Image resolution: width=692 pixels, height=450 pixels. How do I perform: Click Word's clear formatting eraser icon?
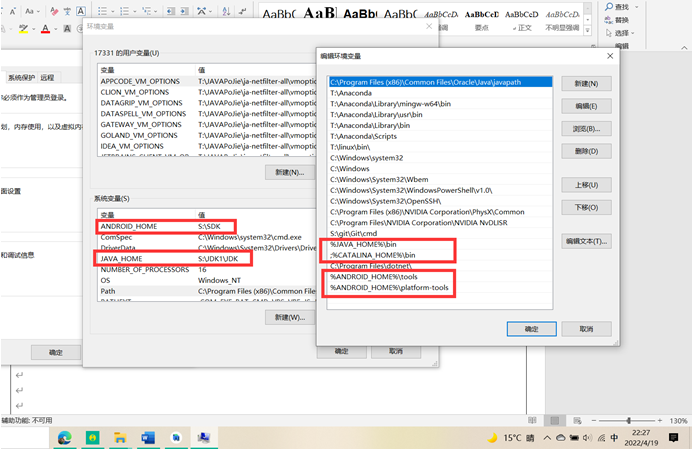point(54,11)
